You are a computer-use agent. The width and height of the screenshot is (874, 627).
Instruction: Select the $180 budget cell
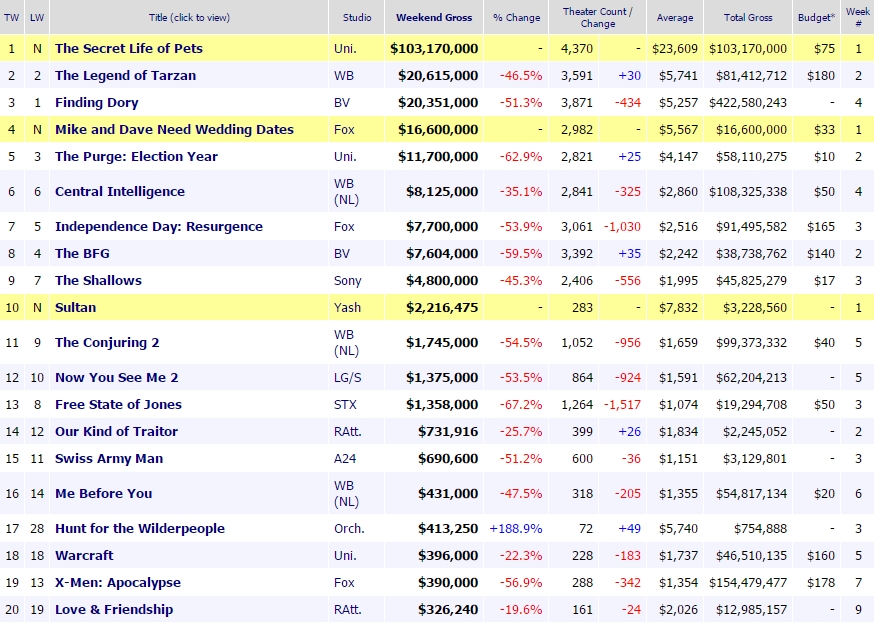(x=821, y=75)
